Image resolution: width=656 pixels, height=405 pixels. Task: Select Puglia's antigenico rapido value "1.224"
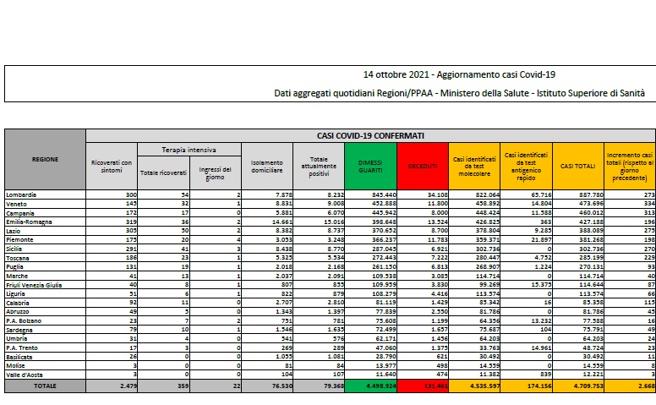(x=543, y=267)
